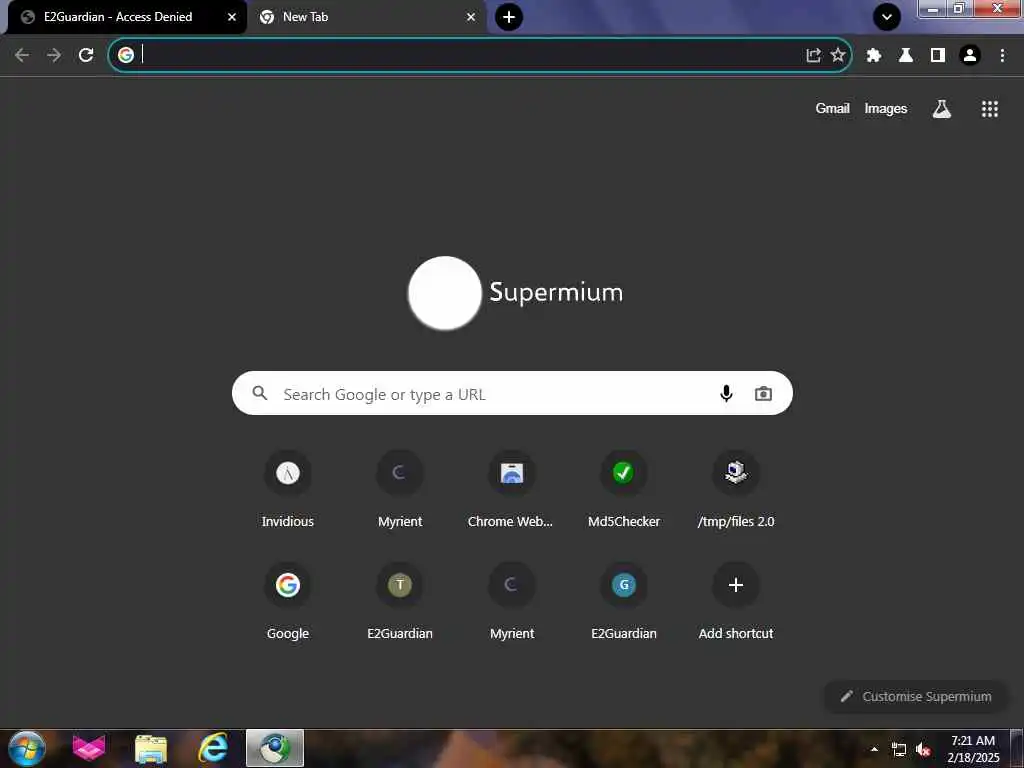
Task: Open the Invidious shortcut
Action: 288,489
